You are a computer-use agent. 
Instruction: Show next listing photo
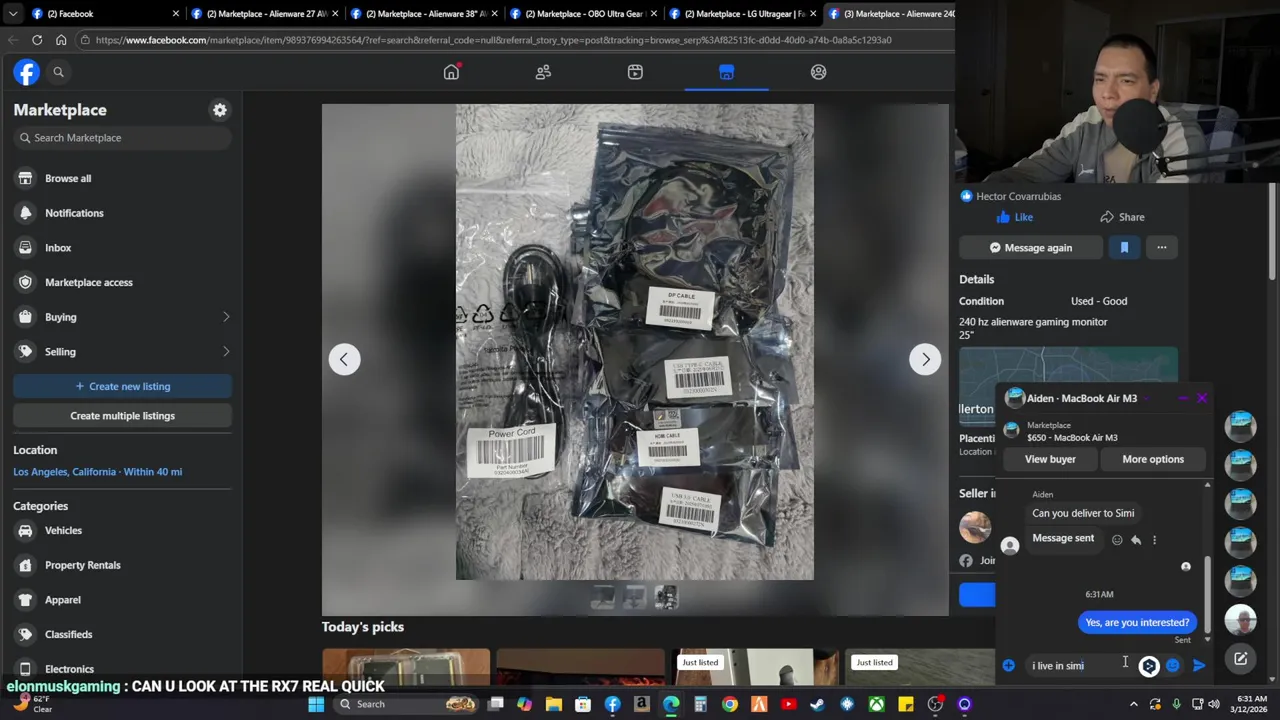point(925,359)
